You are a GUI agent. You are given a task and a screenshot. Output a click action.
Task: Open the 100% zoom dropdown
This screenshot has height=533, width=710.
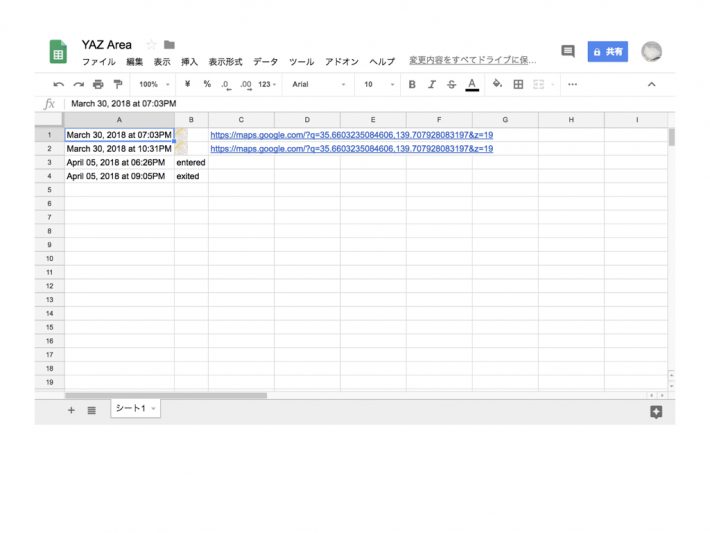154,85
